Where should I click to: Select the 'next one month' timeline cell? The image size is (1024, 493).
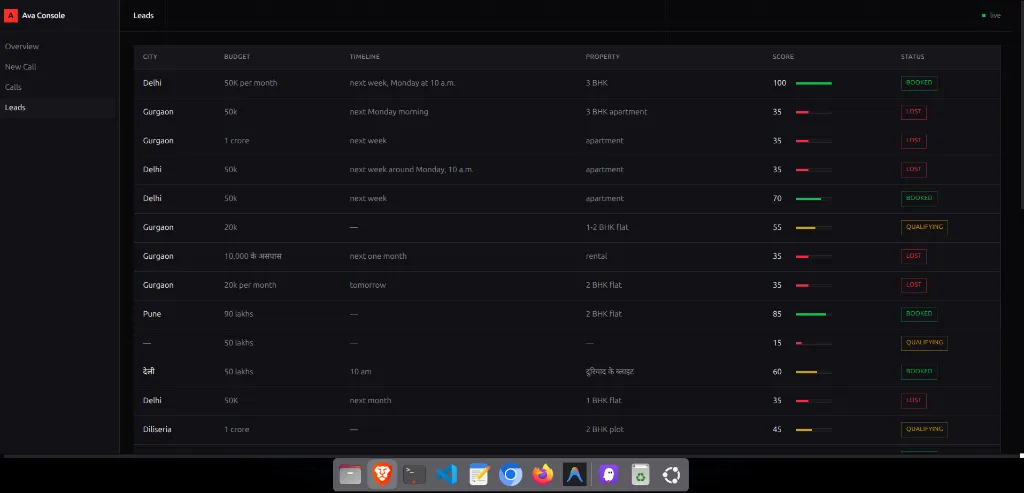click(378, 256)
